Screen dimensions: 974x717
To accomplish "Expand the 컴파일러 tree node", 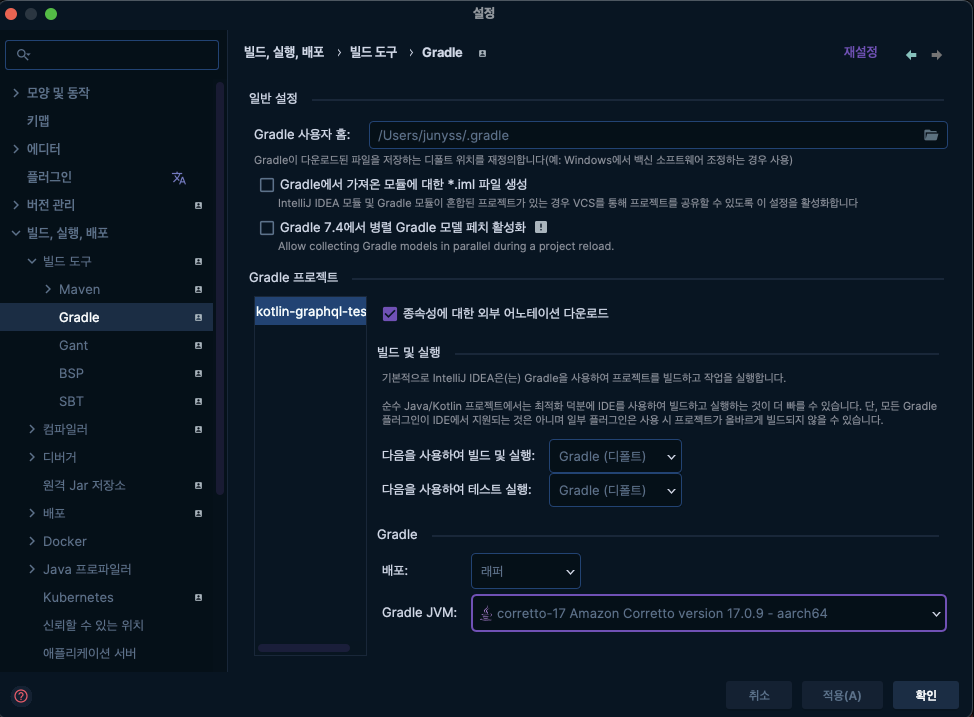I will [x=32, y=429].
